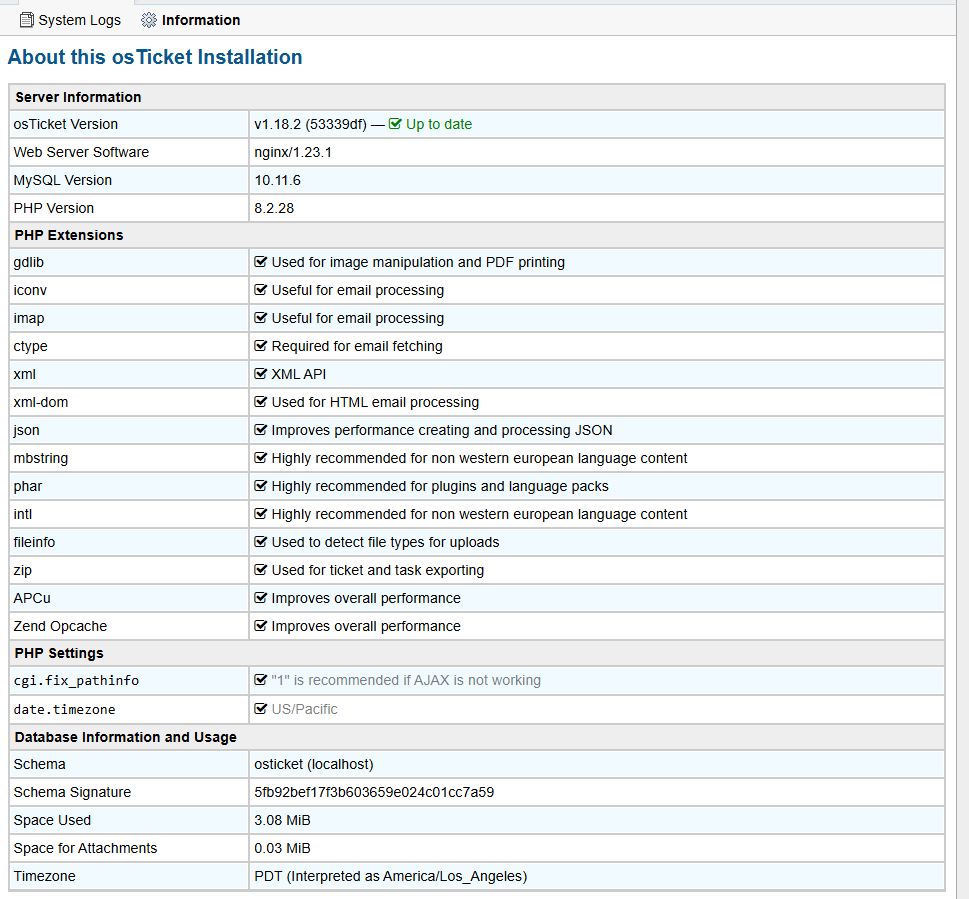The width and height of the screenshot is (969, 899).
Task: Click the Used for image manipulation description
Action: pos(418,262)
